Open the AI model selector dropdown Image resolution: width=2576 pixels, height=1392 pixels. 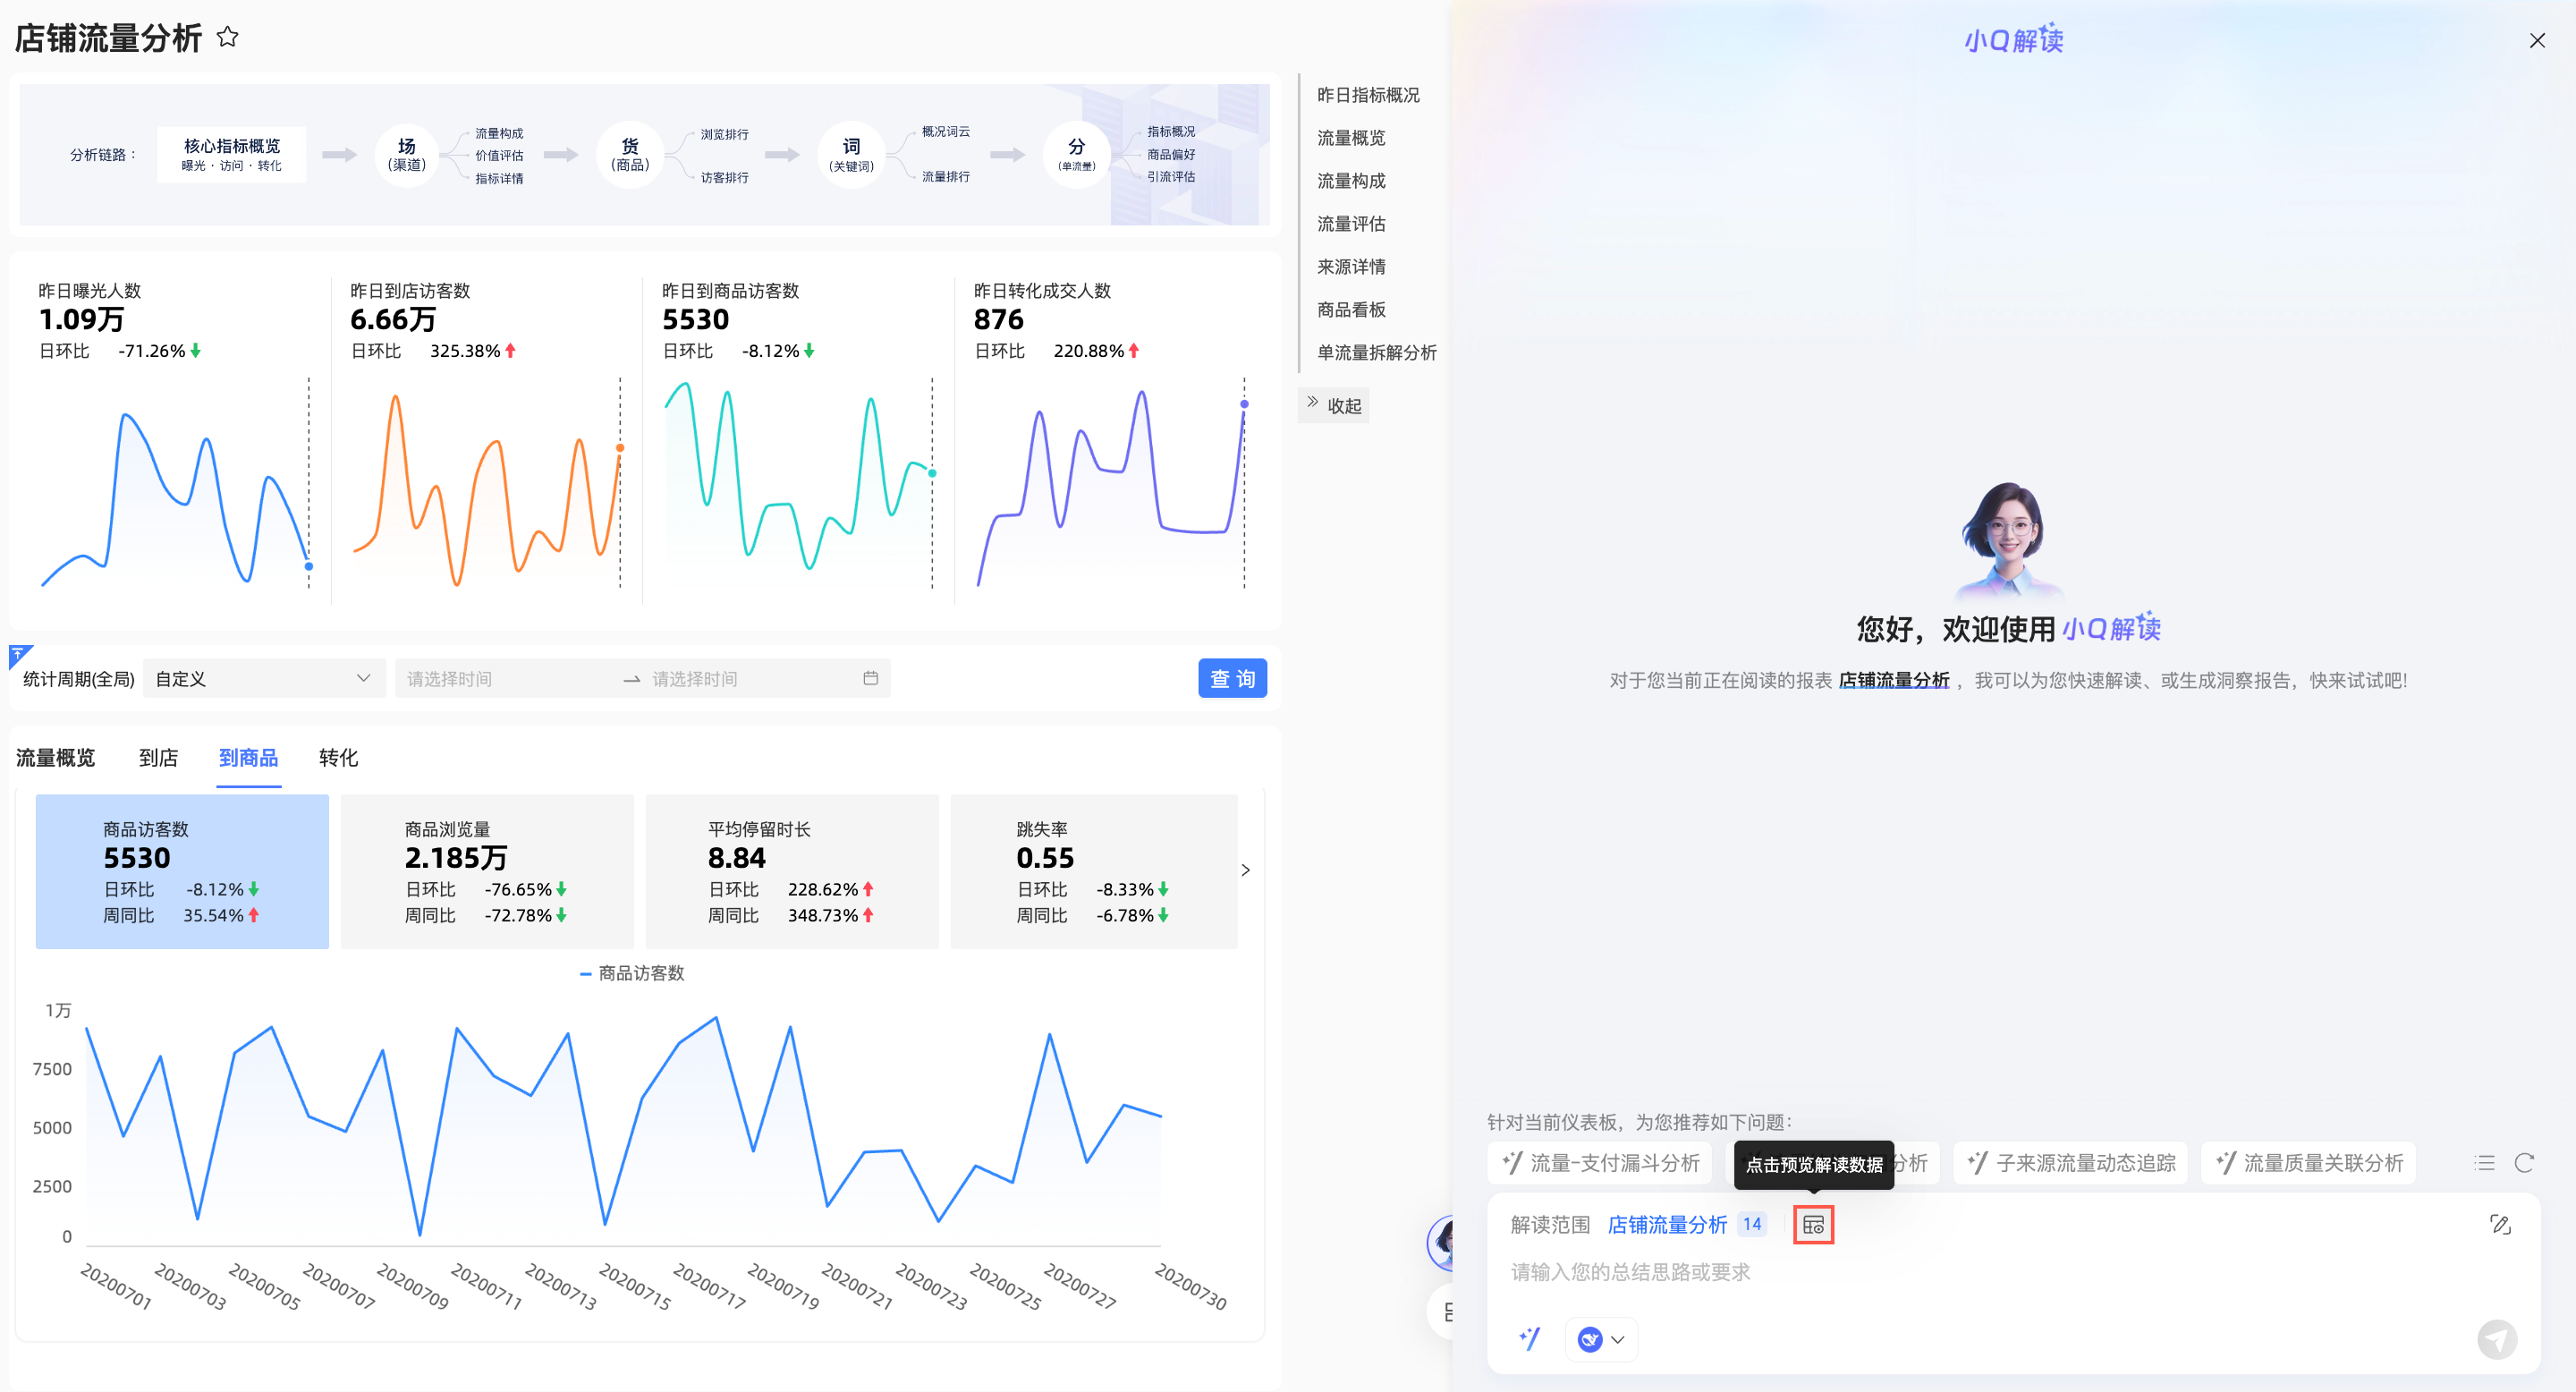pyautogui.click(x=1602, y=1338)
